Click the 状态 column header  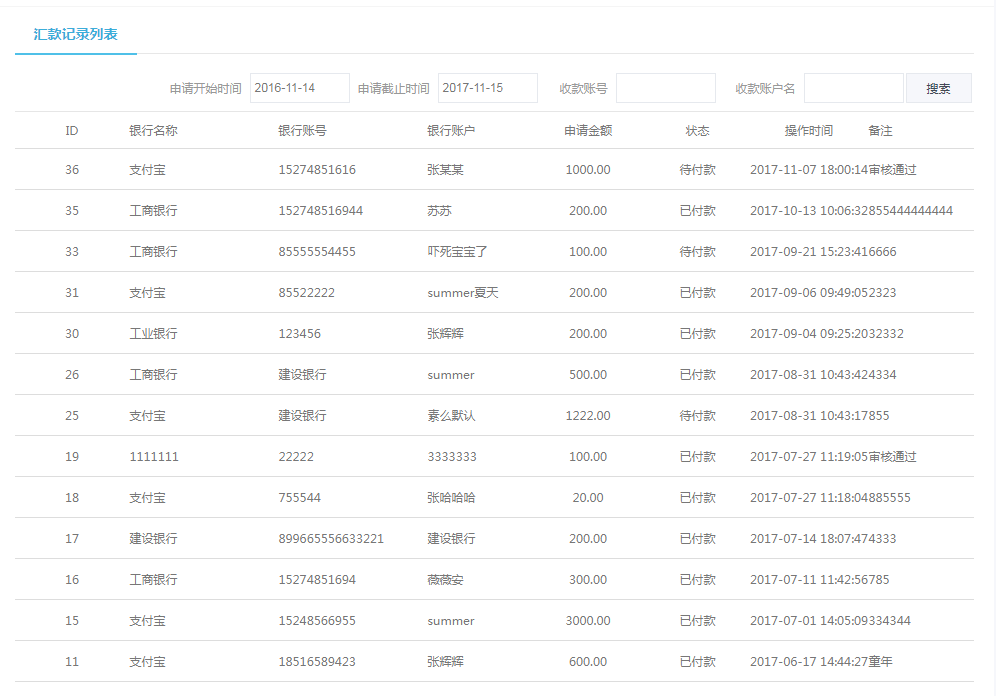[697, 131]
